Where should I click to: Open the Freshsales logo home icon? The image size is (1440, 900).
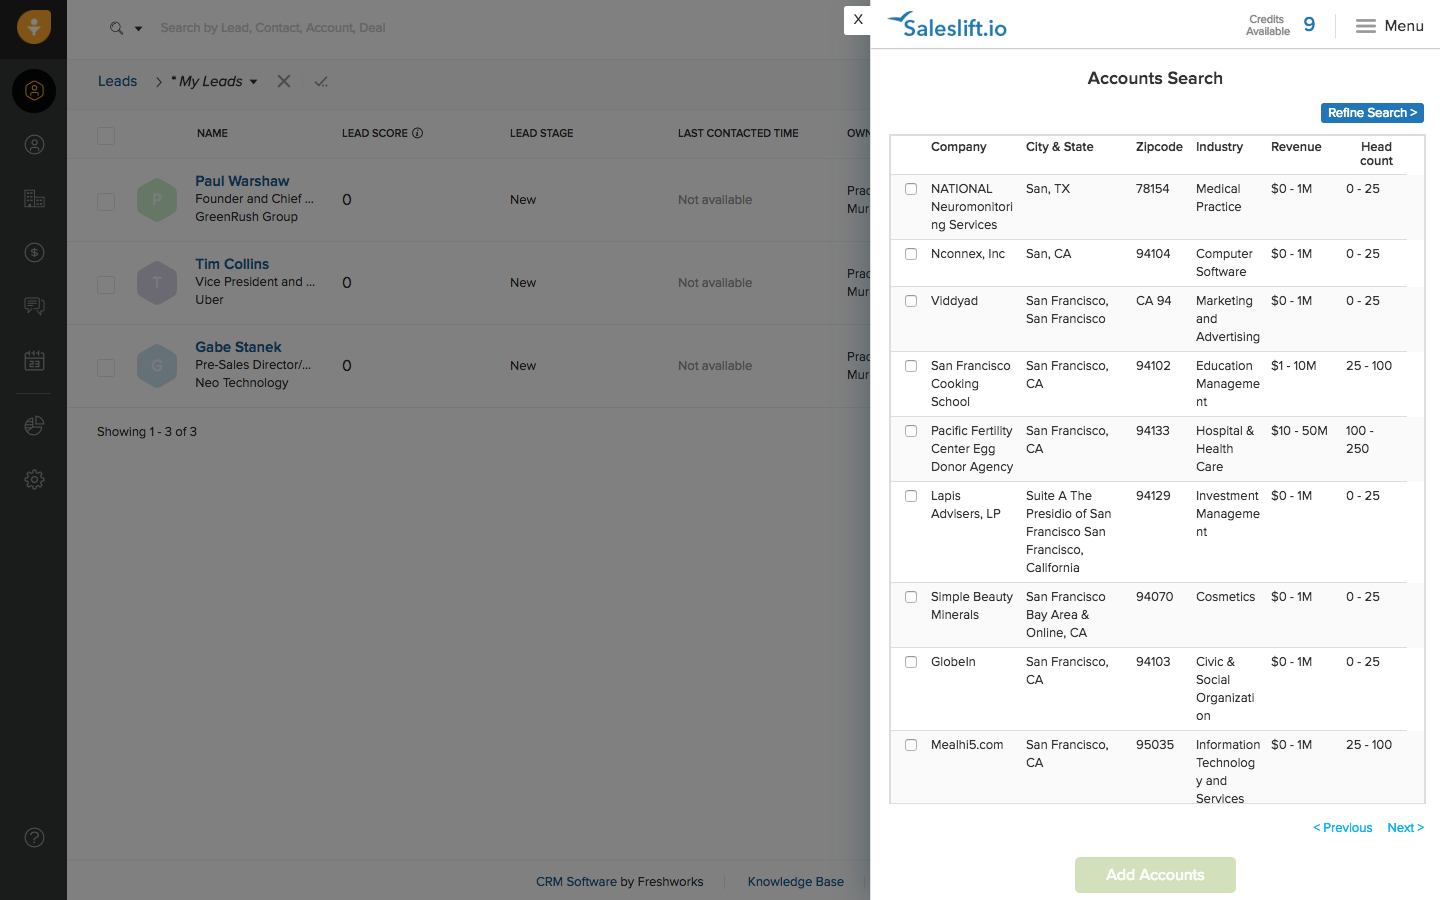point(33,27)
